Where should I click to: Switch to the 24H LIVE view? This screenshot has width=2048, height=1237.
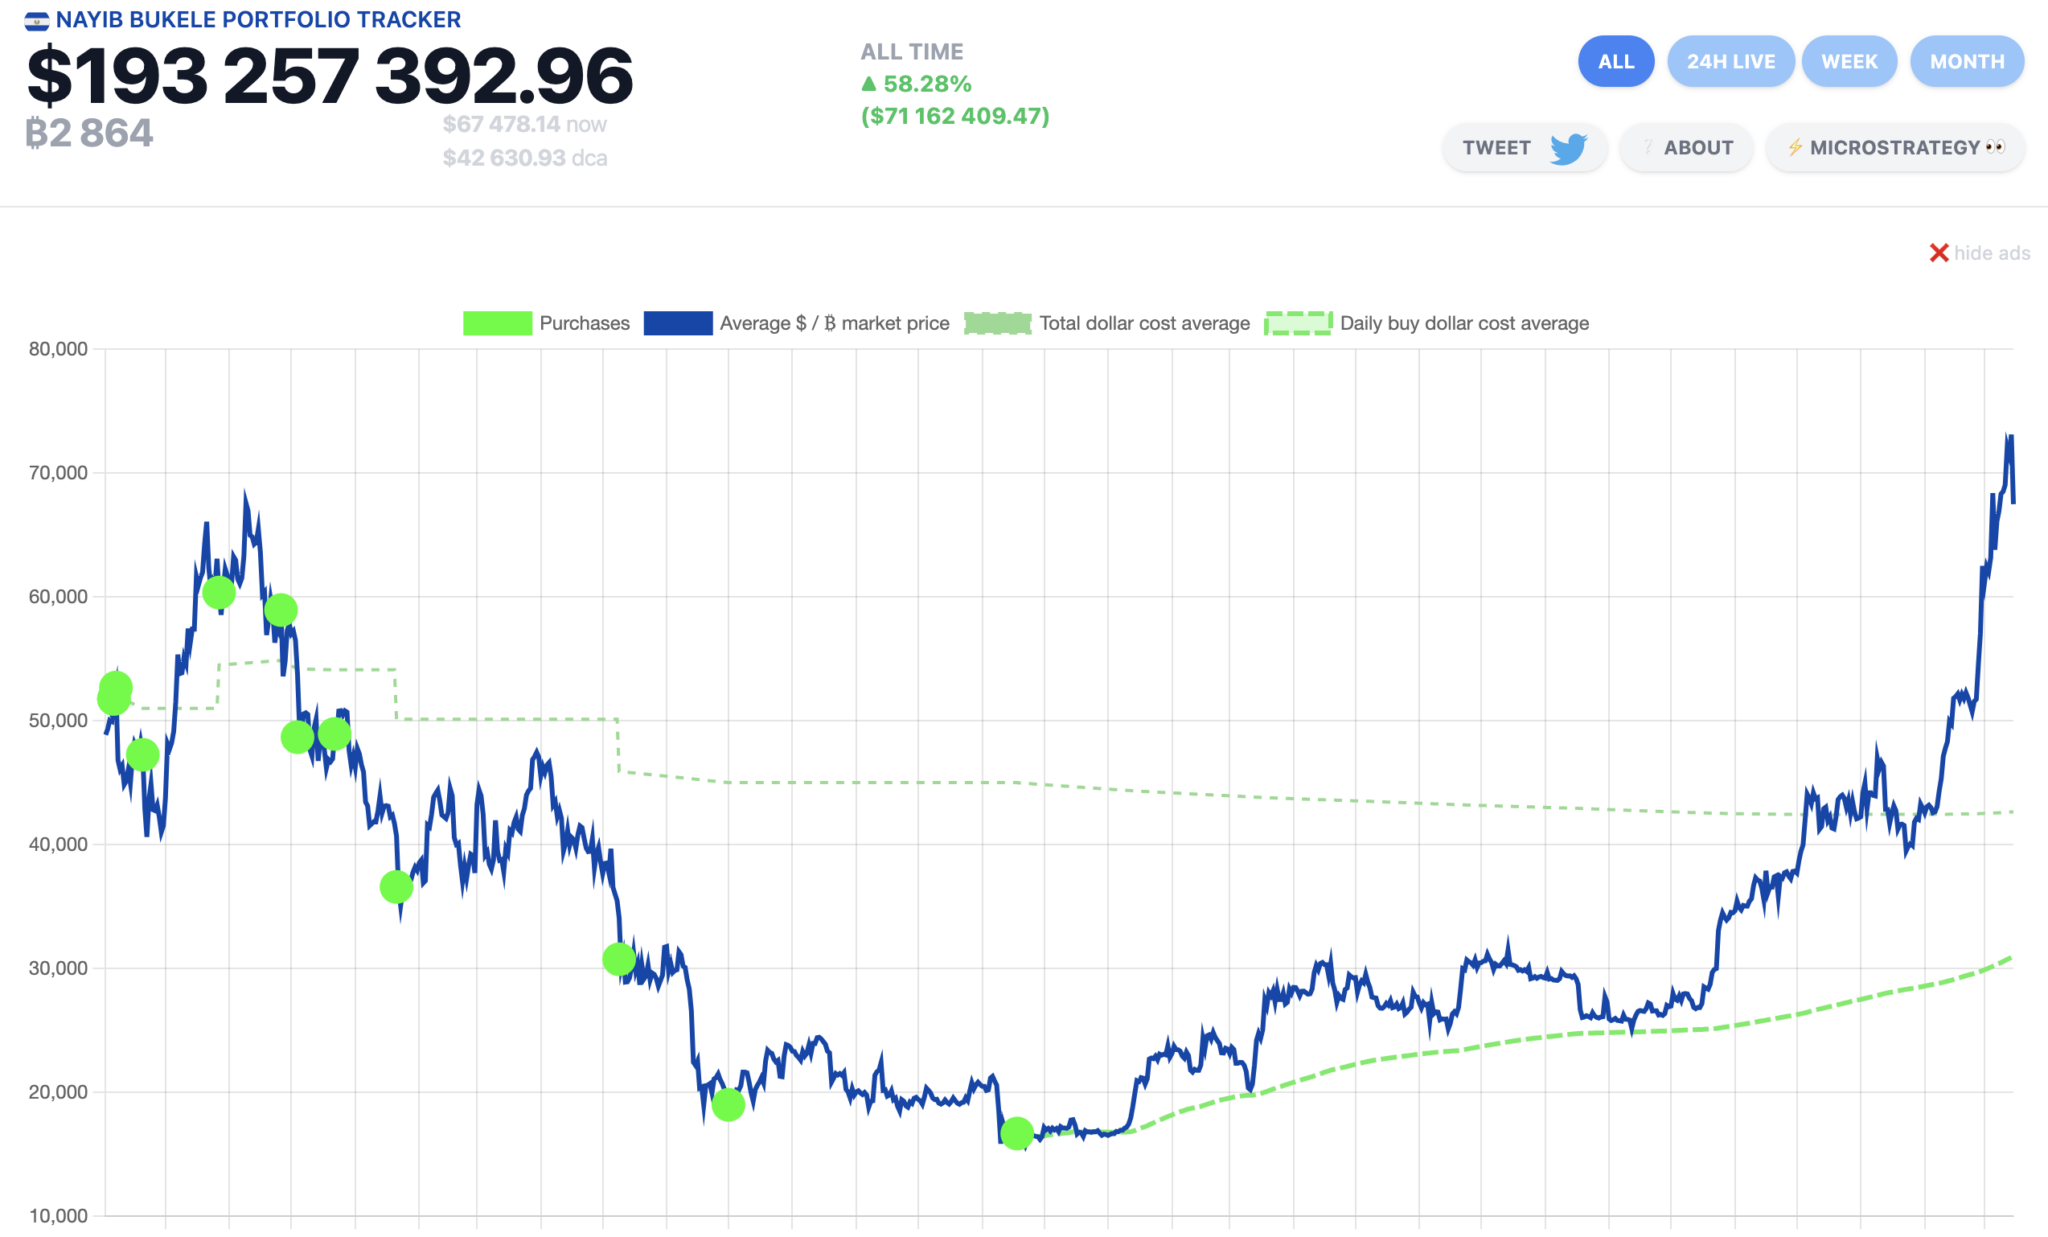1730,62
